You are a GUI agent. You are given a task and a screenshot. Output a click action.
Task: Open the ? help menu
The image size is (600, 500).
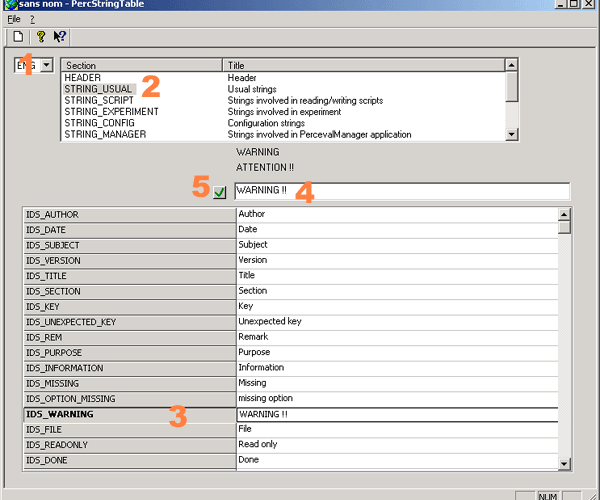tap(32, 19)
